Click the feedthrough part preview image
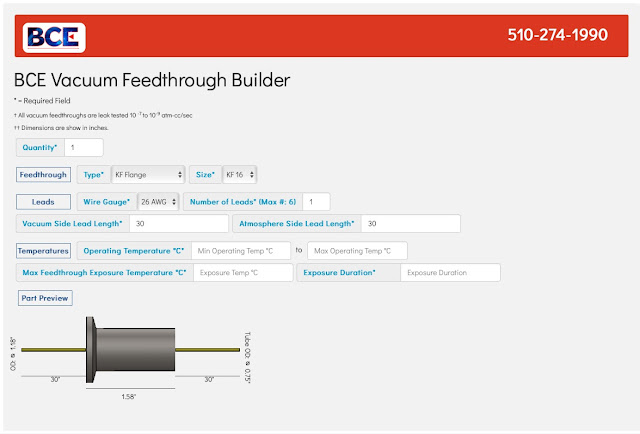 click(131, 350)
